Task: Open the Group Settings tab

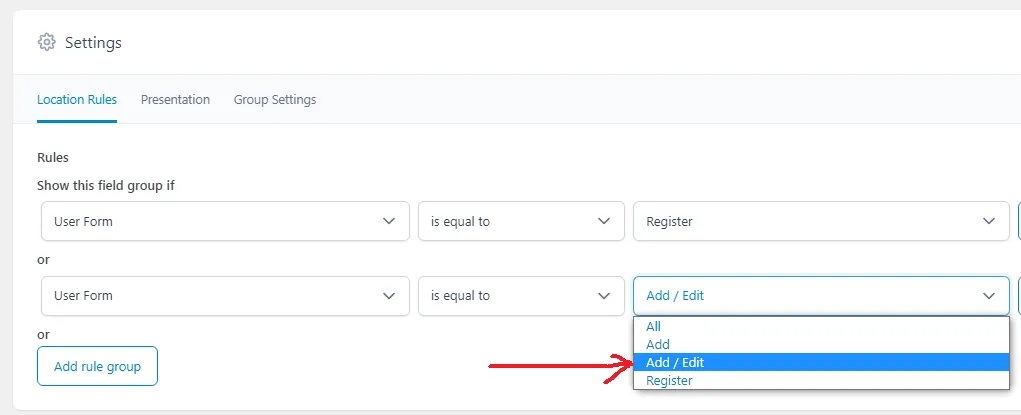Action: pyautogui.click(x=275, y=100)
